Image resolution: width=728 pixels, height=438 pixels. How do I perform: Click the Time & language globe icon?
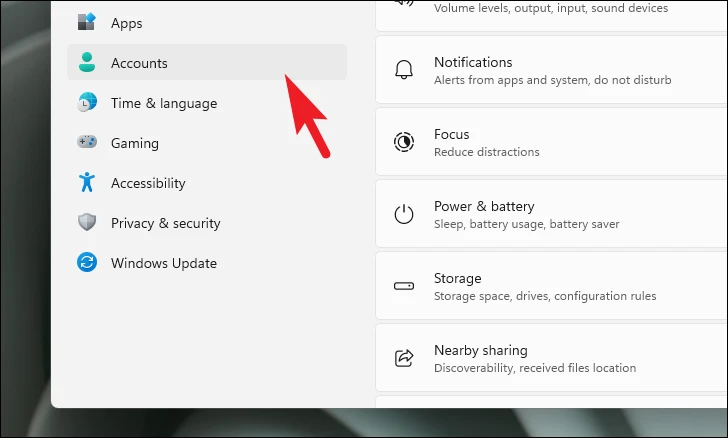click(87, 102)
